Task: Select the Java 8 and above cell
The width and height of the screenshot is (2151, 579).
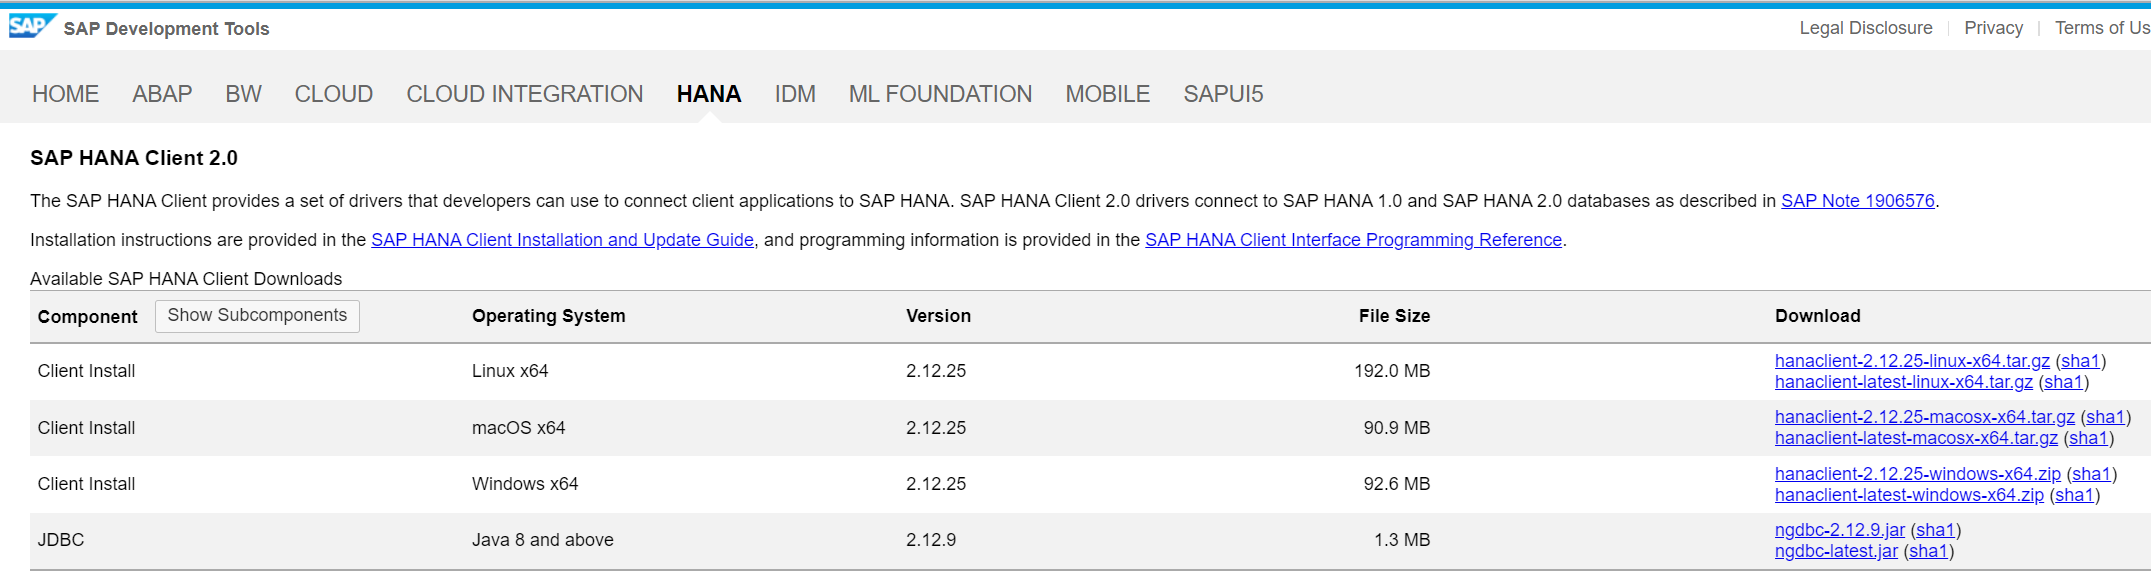Action: click(x=543, y=540)
